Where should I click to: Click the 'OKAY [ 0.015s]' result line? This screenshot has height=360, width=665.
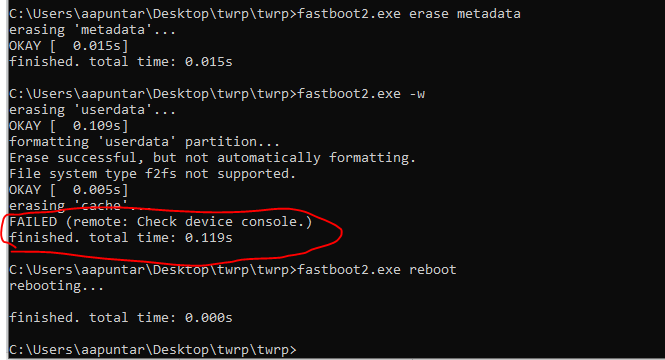point(69,46)
